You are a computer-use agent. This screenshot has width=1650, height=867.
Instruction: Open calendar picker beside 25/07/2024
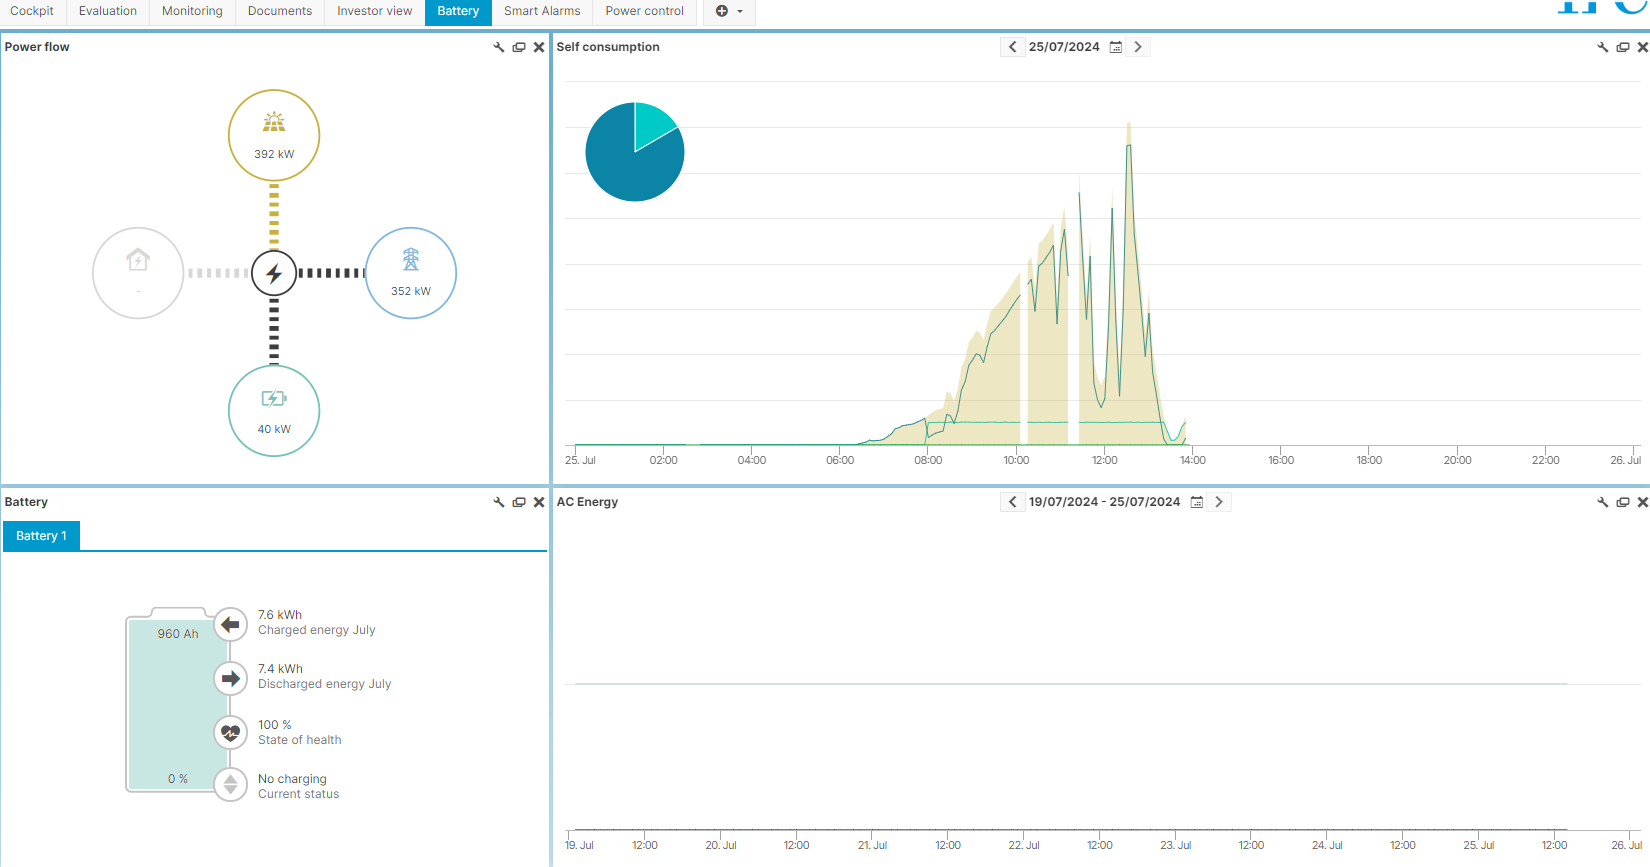pyautogui.click(x=1116, y=47)
